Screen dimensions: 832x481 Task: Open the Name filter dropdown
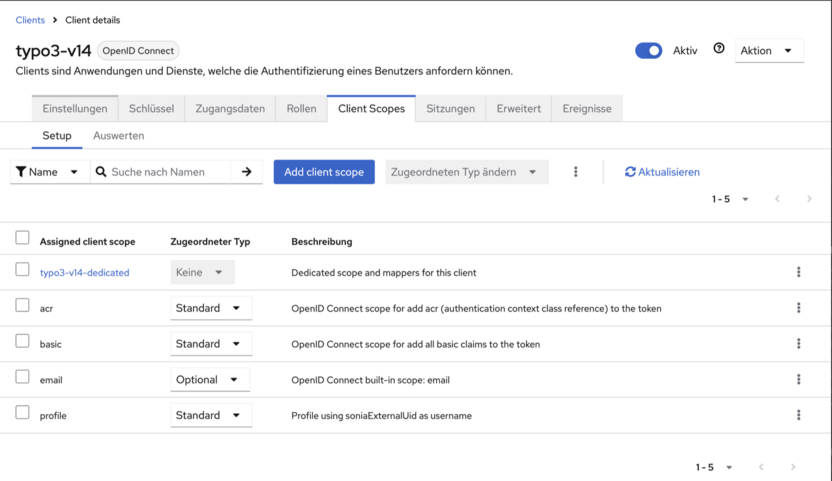(50, 172)
